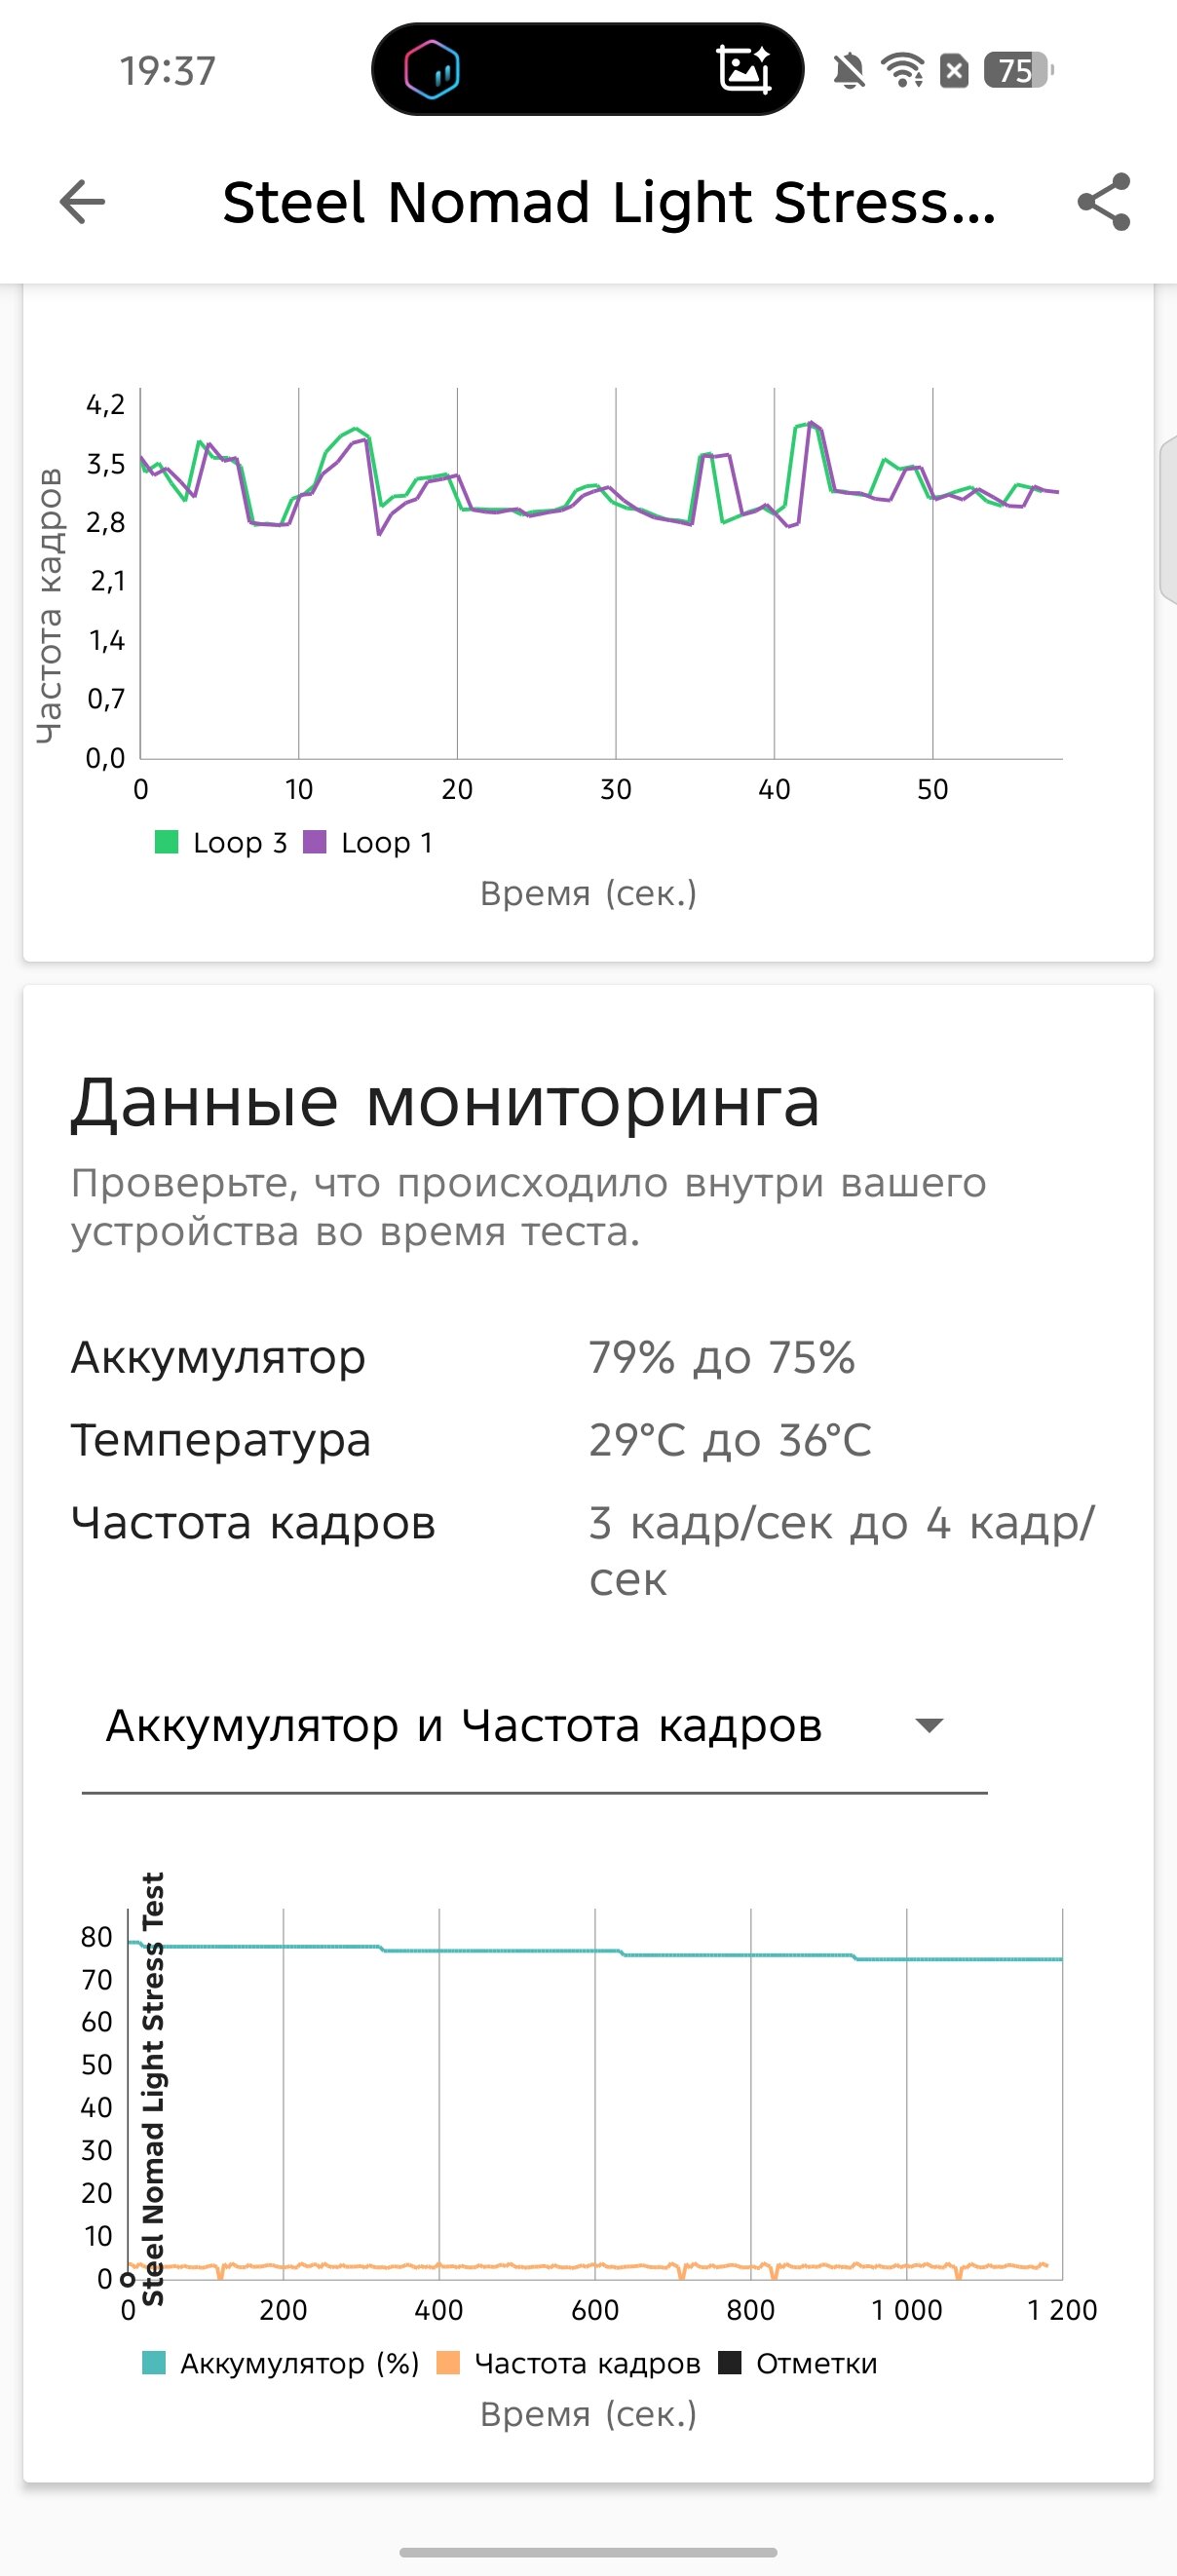Tap the side edge panel handle
Viewport: 1177px width, 2576px height.
(1168, 520)
